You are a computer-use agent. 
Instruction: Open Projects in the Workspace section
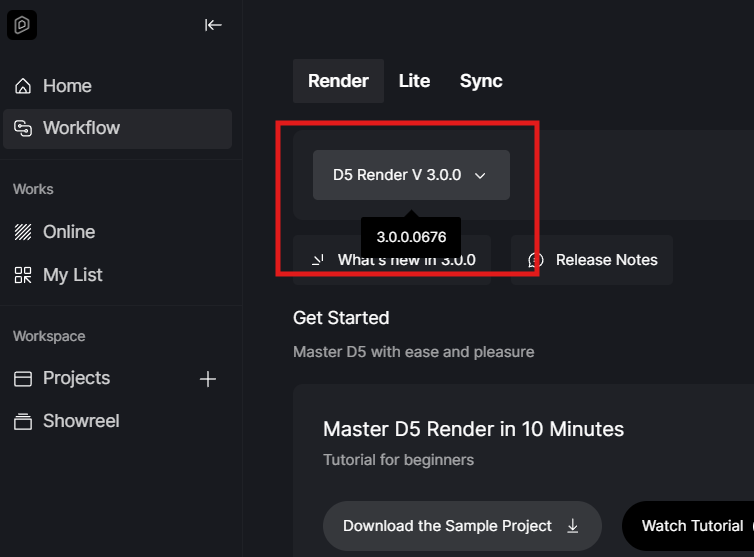pyautogui.click(x=76, y=378)
